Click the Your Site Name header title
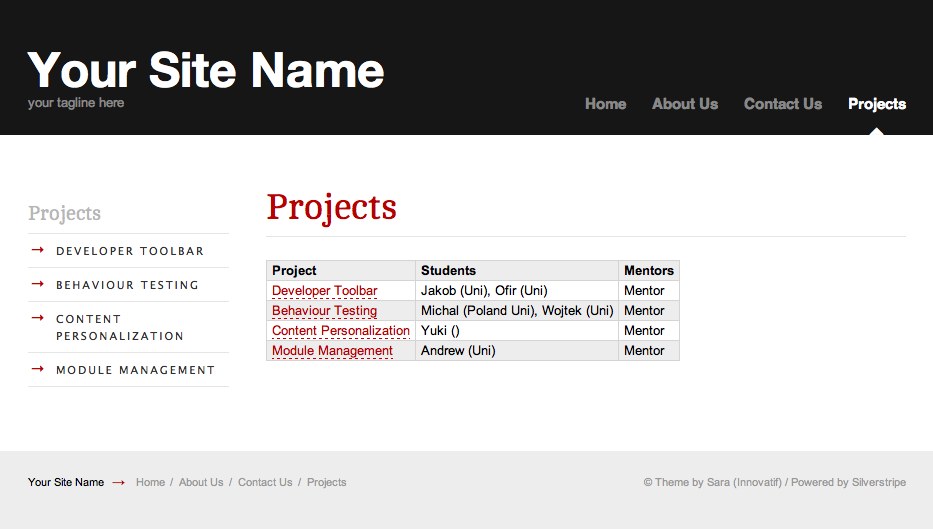The height and width of the screenshot is (529, 933). coord(206,70)
